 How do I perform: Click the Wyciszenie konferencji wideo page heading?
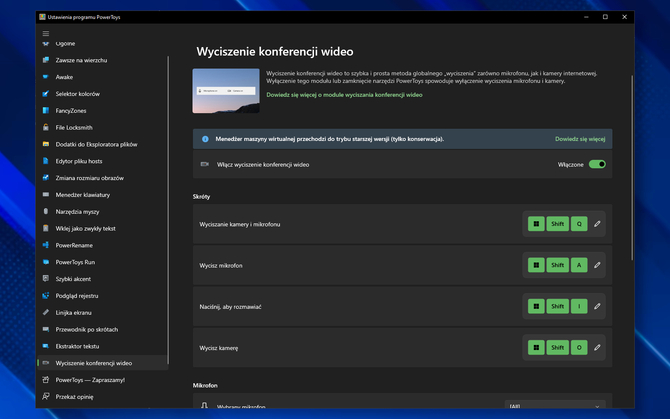pos(275,52)
